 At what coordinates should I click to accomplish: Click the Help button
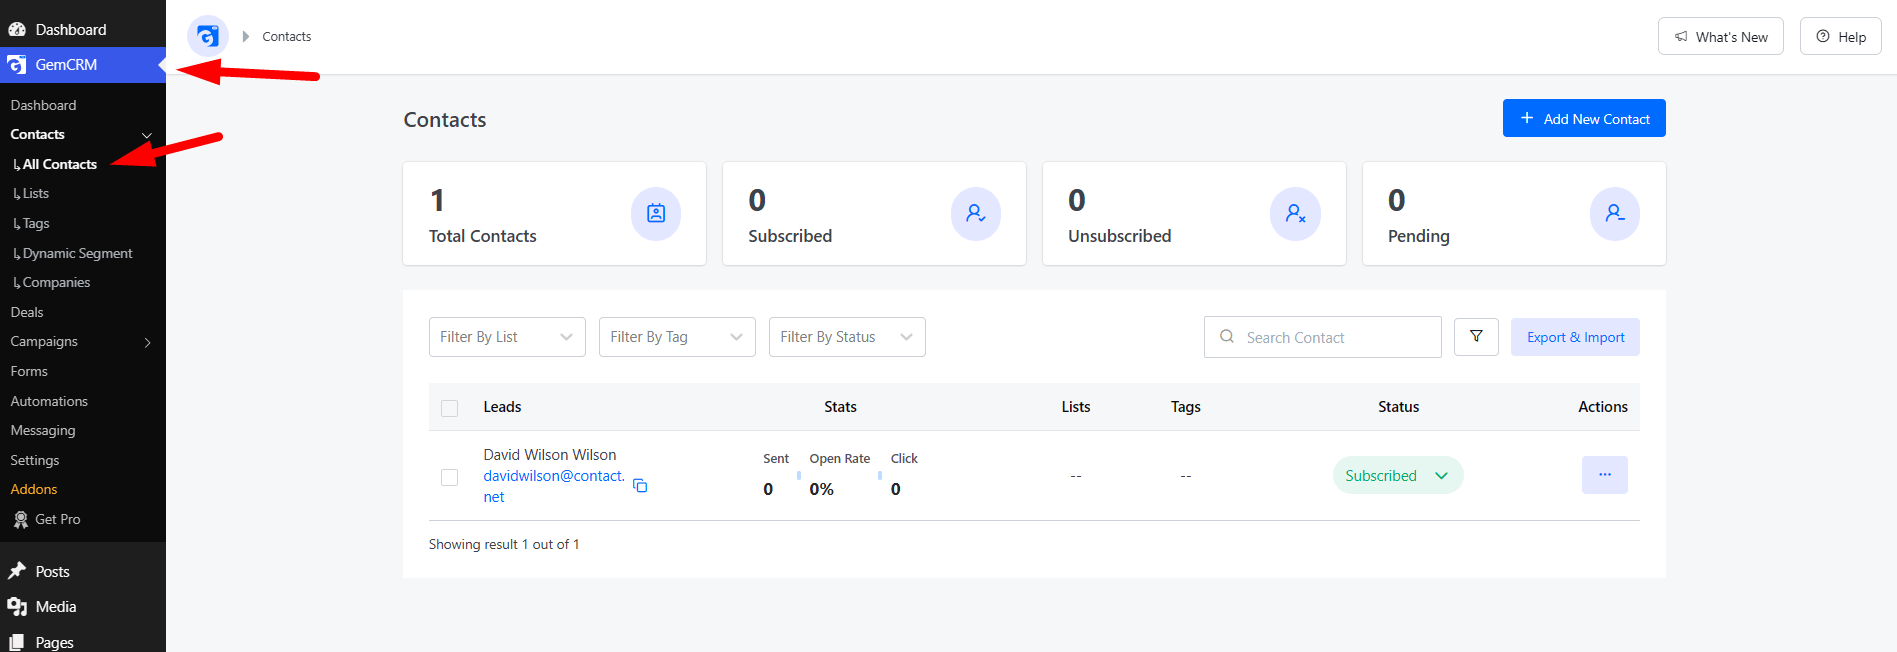(x=1840, y=36)
